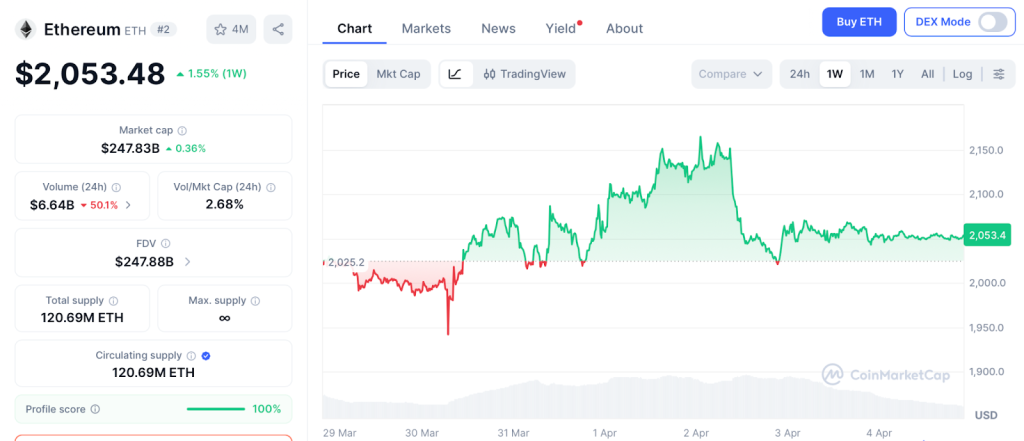
Task: Switch chart to Mkt Cap view
Action: 398,74
